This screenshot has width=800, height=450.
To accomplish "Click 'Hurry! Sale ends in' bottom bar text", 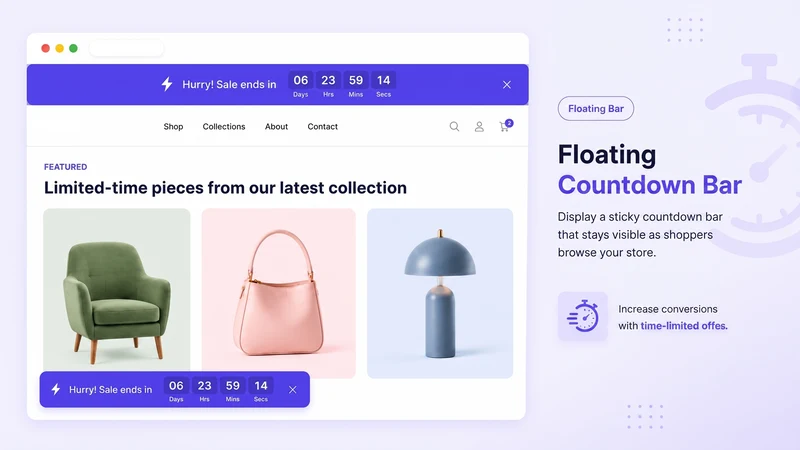I will click(x=111, y=390).
